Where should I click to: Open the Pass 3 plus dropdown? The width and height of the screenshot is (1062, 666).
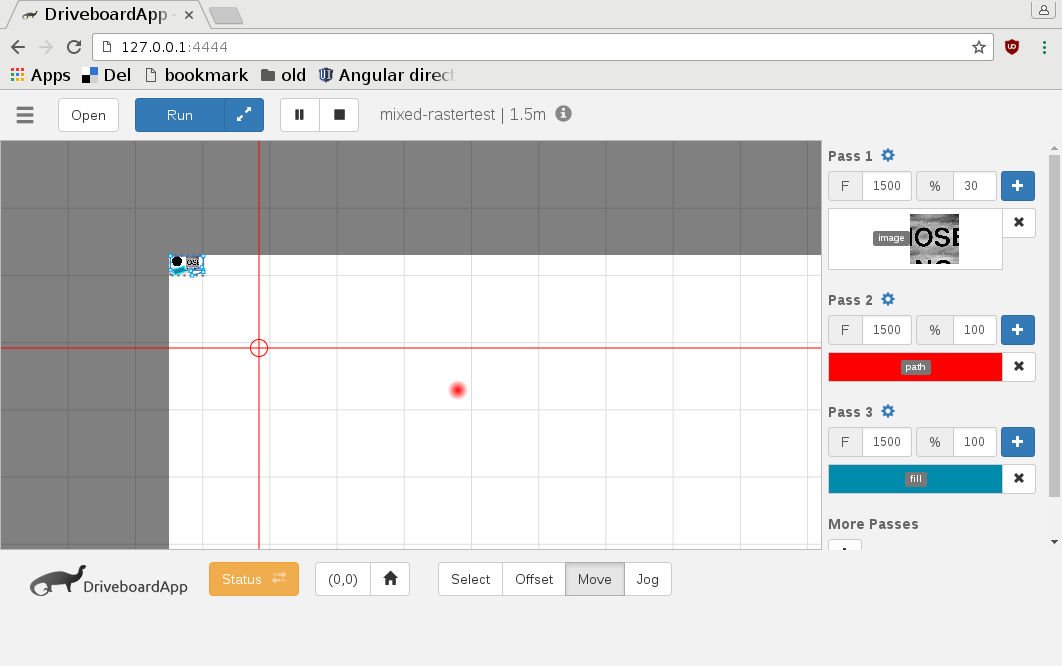point(1017,442)
